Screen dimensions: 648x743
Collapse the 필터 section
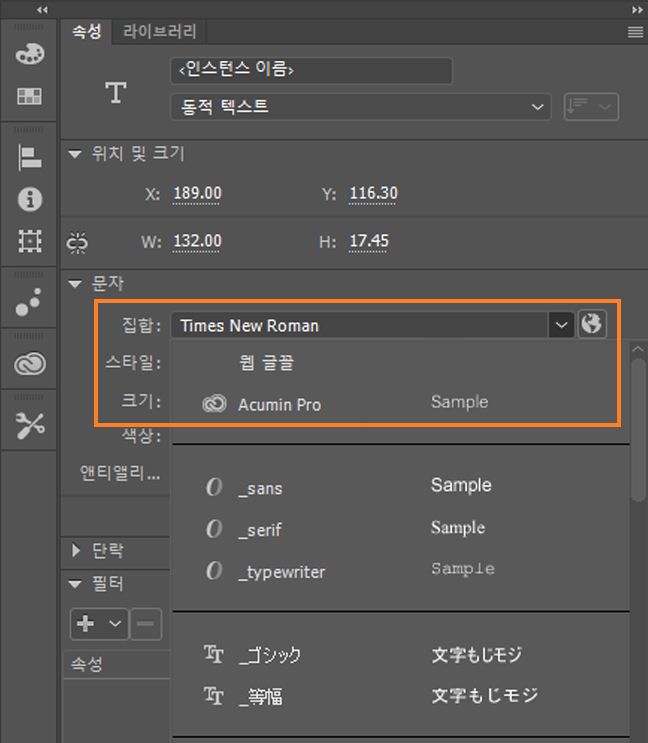click(x=75, y=584)
